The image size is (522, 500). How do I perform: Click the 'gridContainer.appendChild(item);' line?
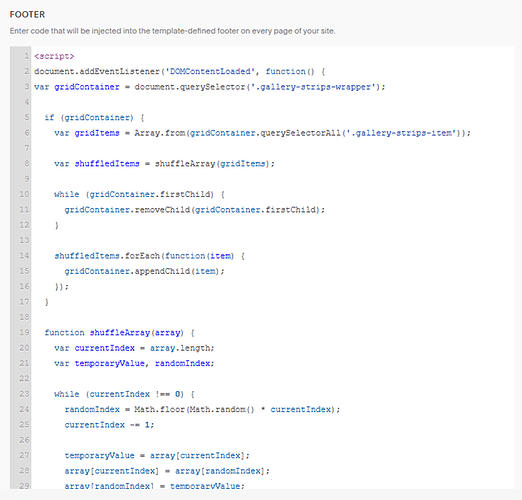144,271
